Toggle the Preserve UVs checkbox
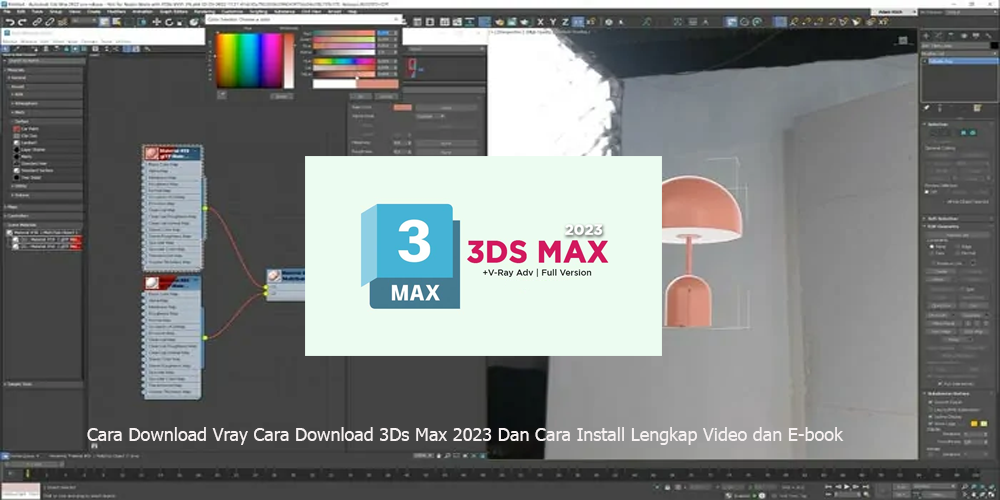Viewport: 1000px width, 500px height. 934,263
